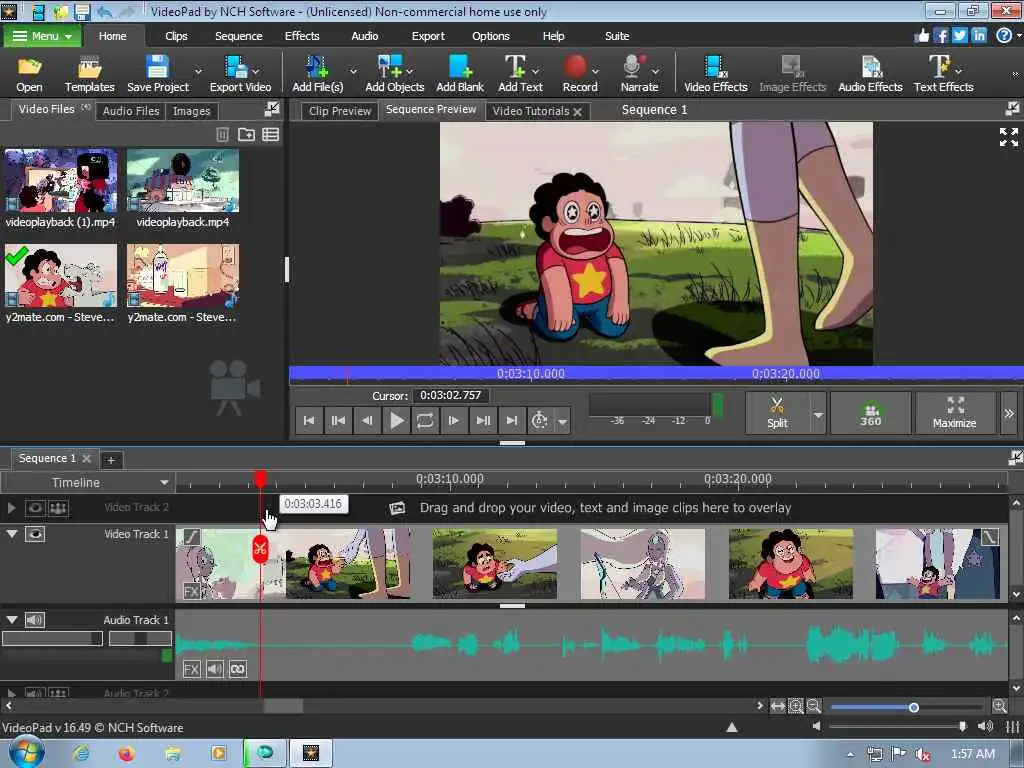This screenshot has height=768, width=1024.
Task: Click the Facebook share icon
Action: tap(940, 35)
